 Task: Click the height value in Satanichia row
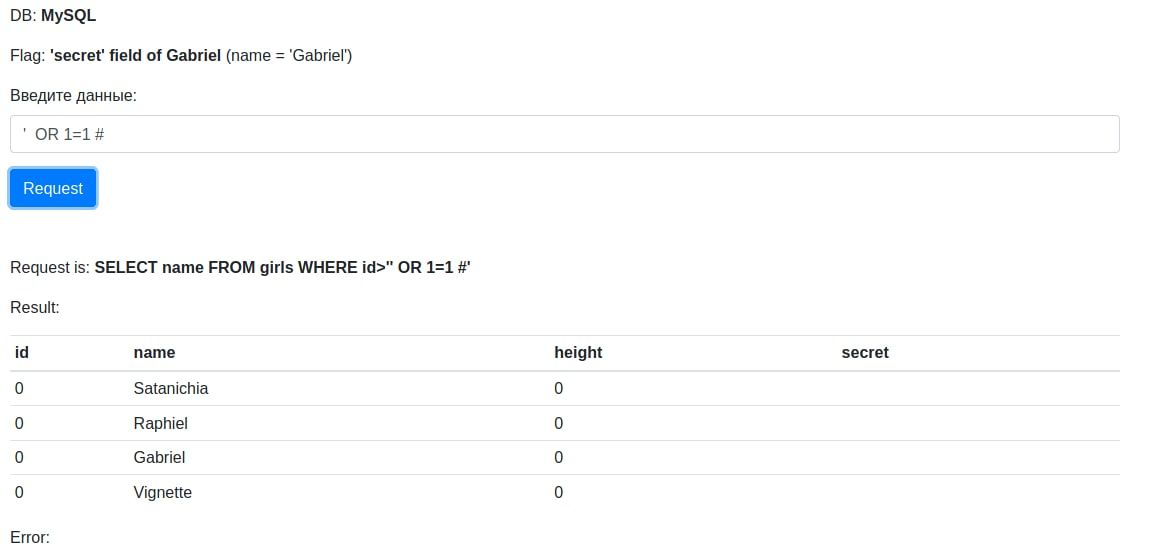558,388
